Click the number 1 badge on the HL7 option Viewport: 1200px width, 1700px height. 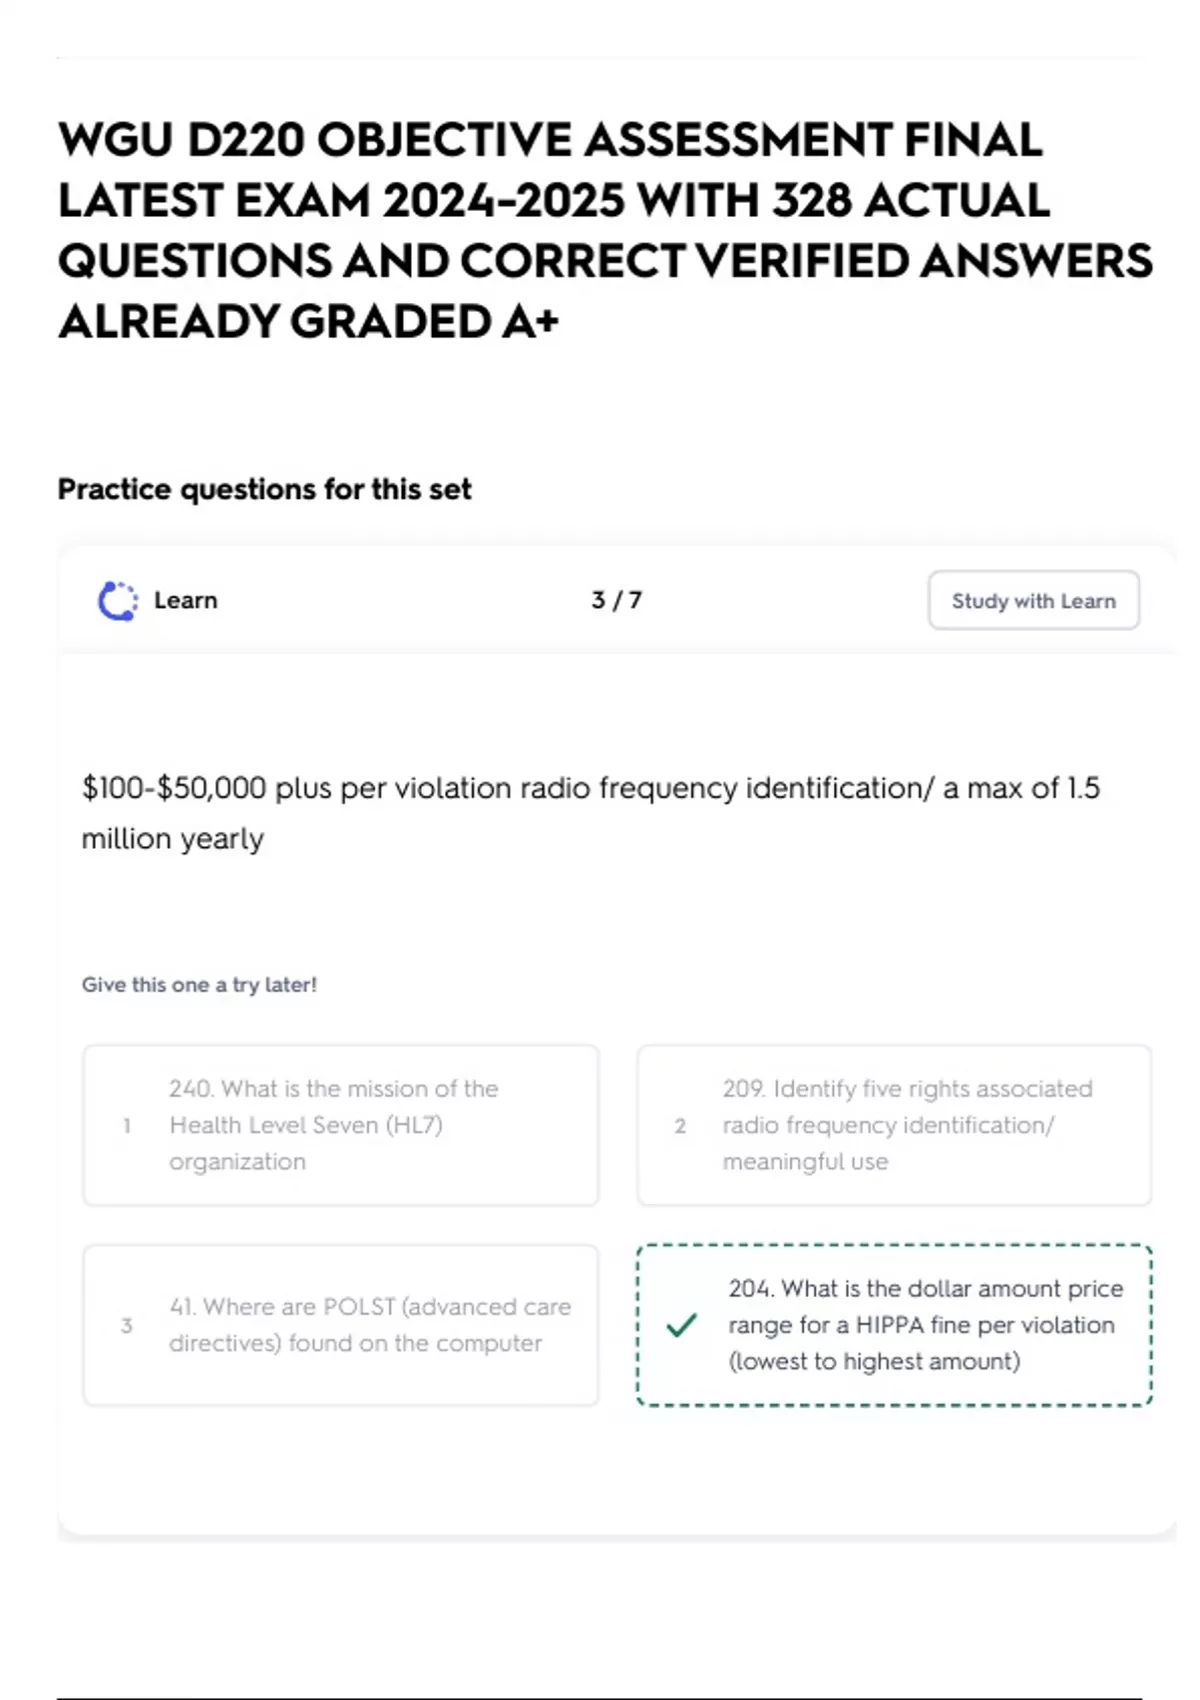127,1126
